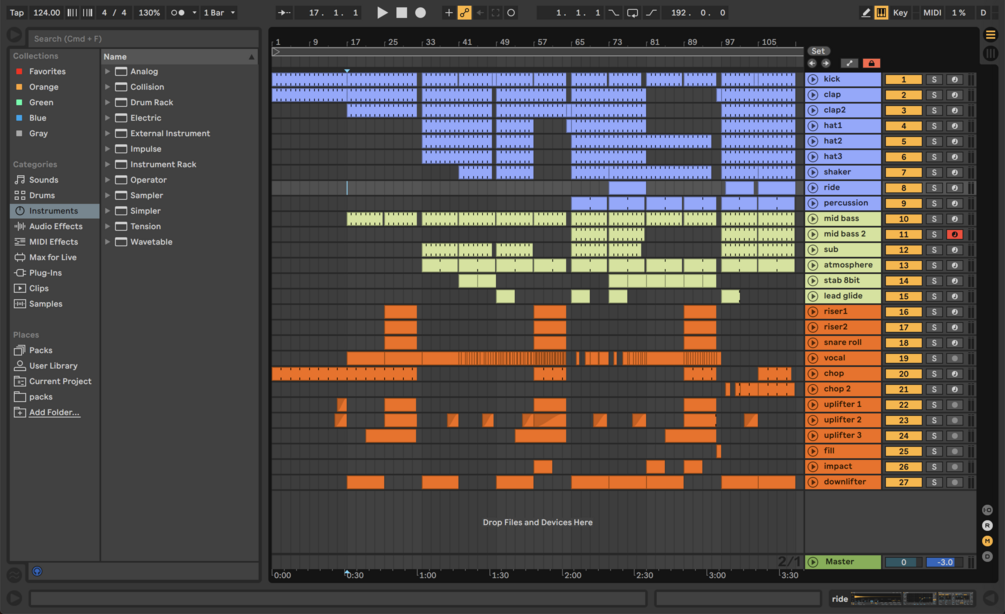This screenshot has width=1005, height=614.
Task: Open the 1 Bar quantization dropdown
Action: point(219,12)
